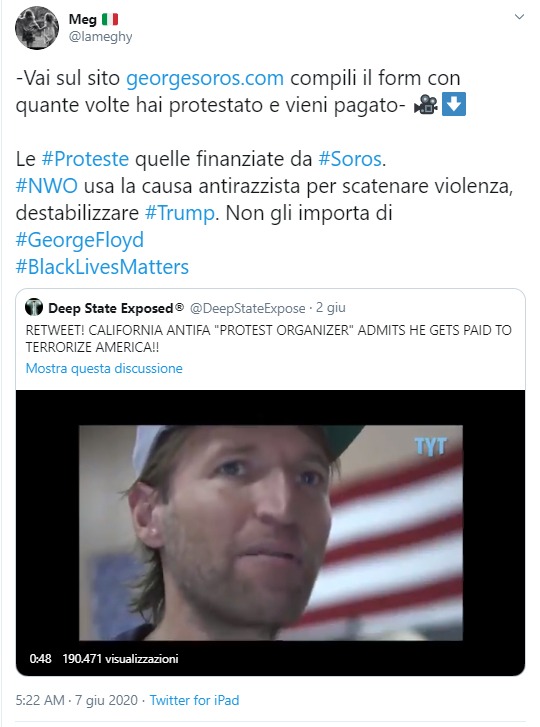Click the 5:22 AM 7 giu 2020 timestamp
This screenshot has height=727, width=540.
point(76,700)
